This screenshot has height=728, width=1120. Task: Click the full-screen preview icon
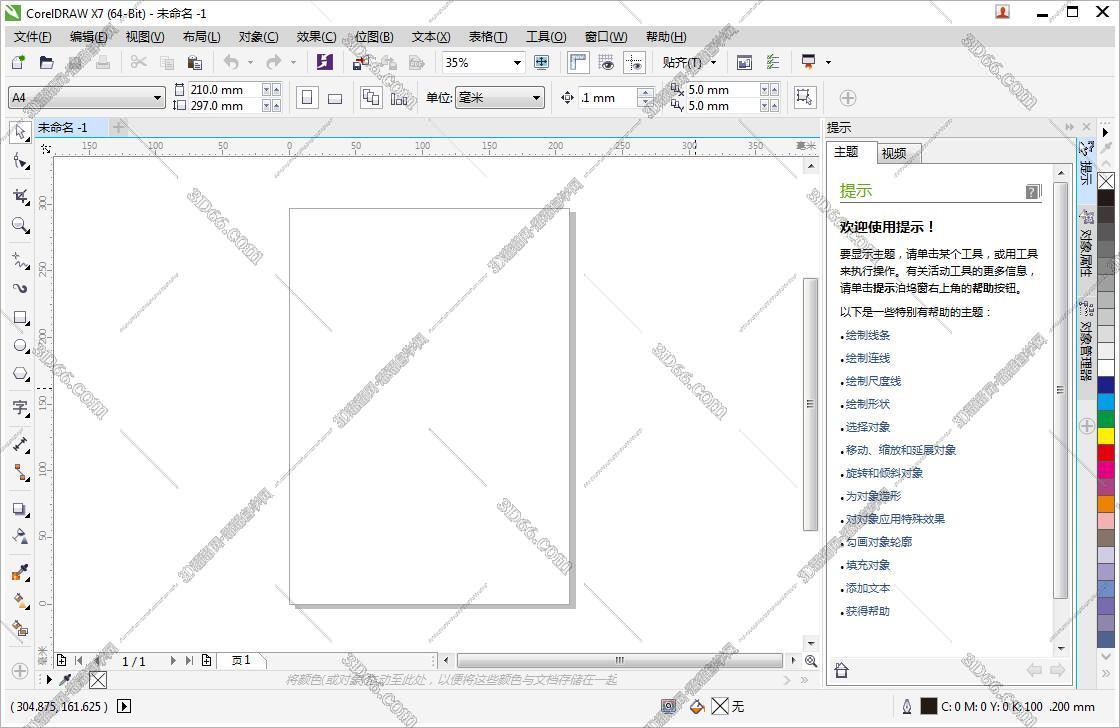pyautogui.click(x=541, y=62)
